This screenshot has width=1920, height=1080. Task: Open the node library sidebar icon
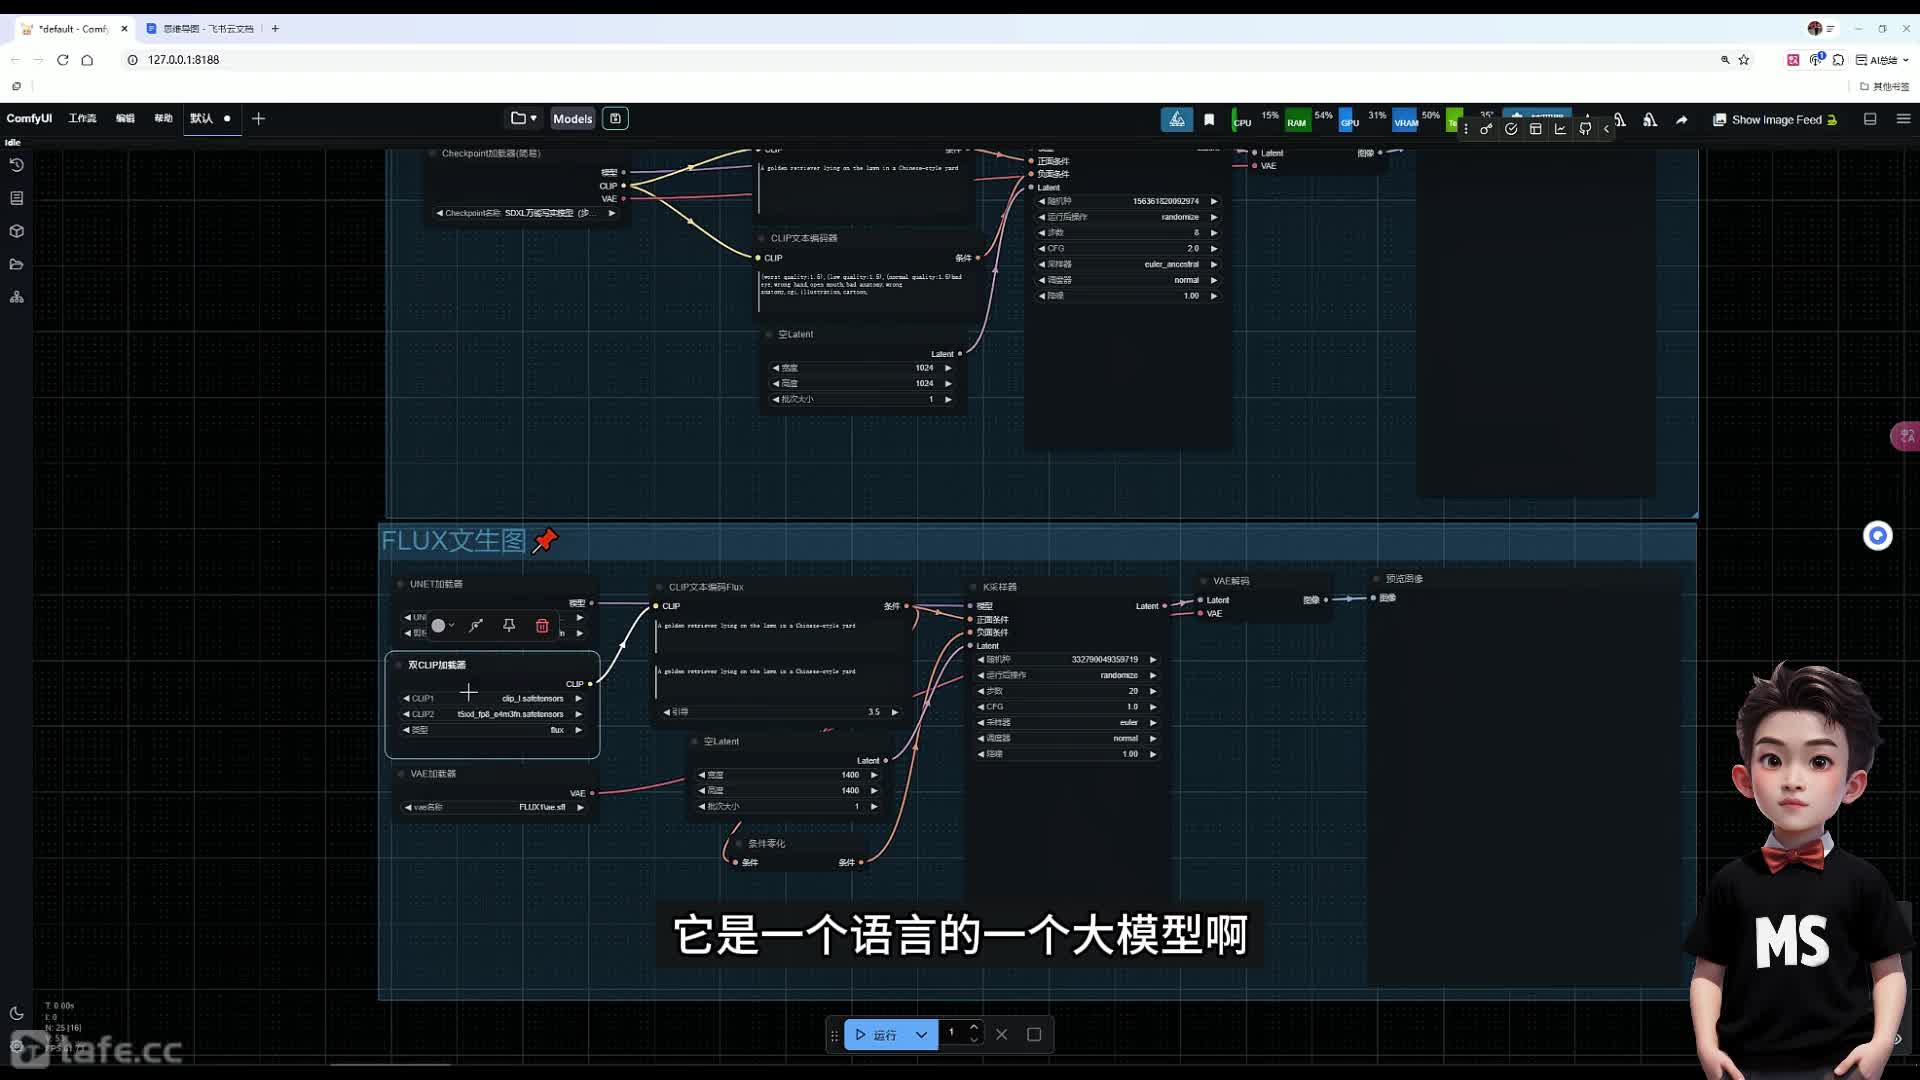(16, 198)
